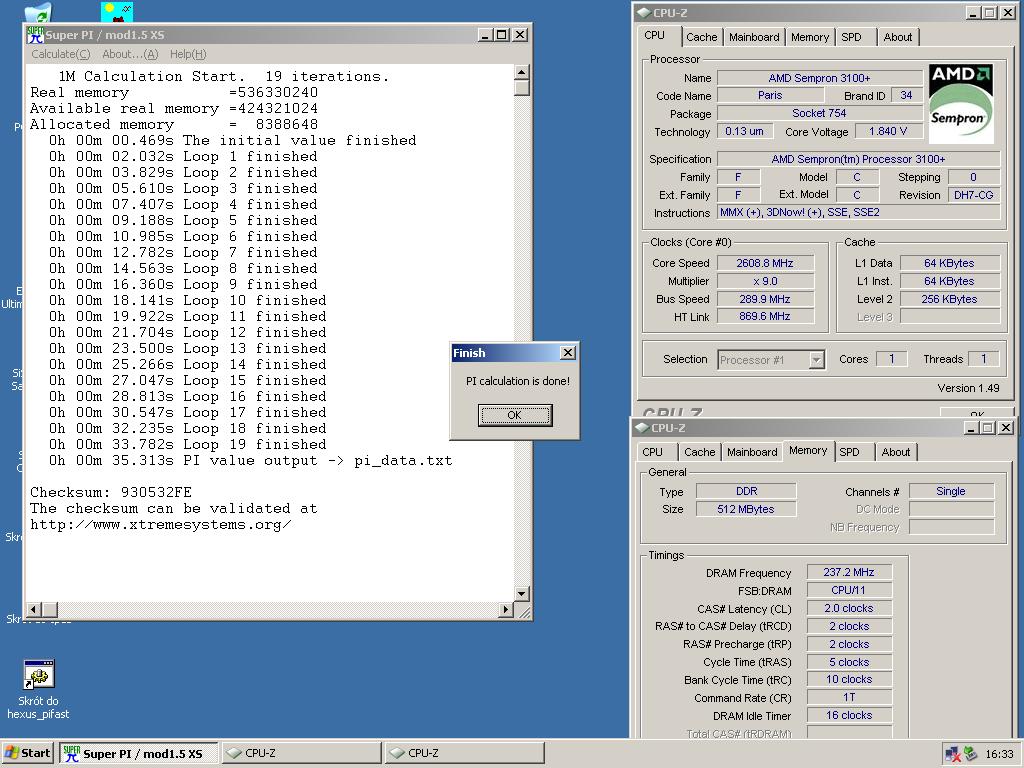Switch to Memory tab in top CPU-Z
Screen dimensions: 1024x768
pos(810,37)
